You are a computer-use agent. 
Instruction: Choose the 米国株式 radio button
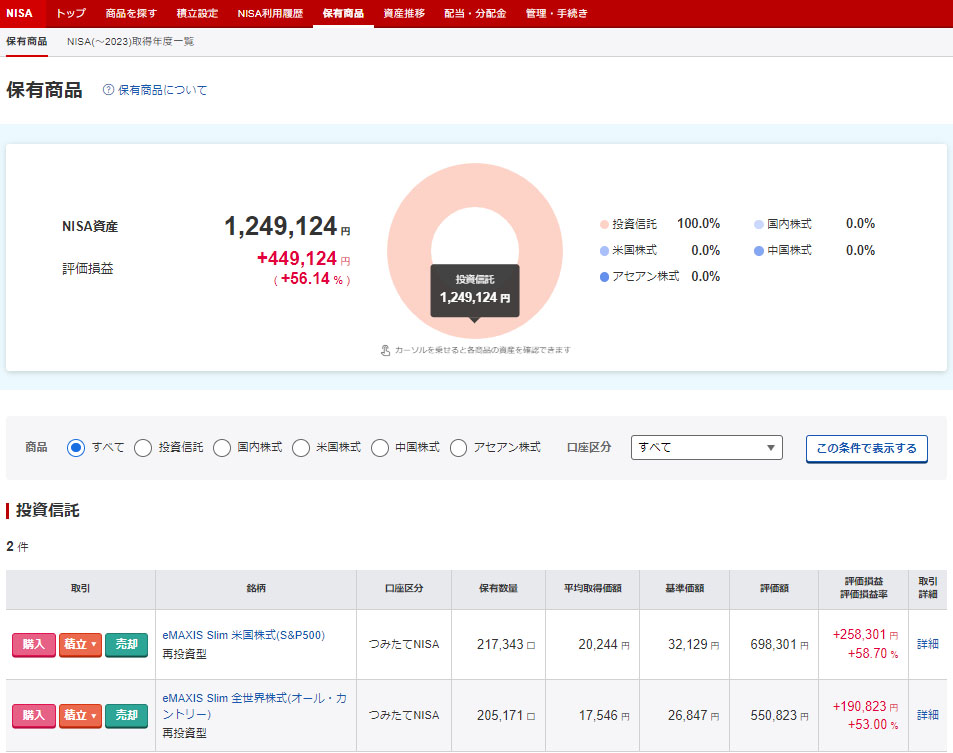[x=301, y=448]
